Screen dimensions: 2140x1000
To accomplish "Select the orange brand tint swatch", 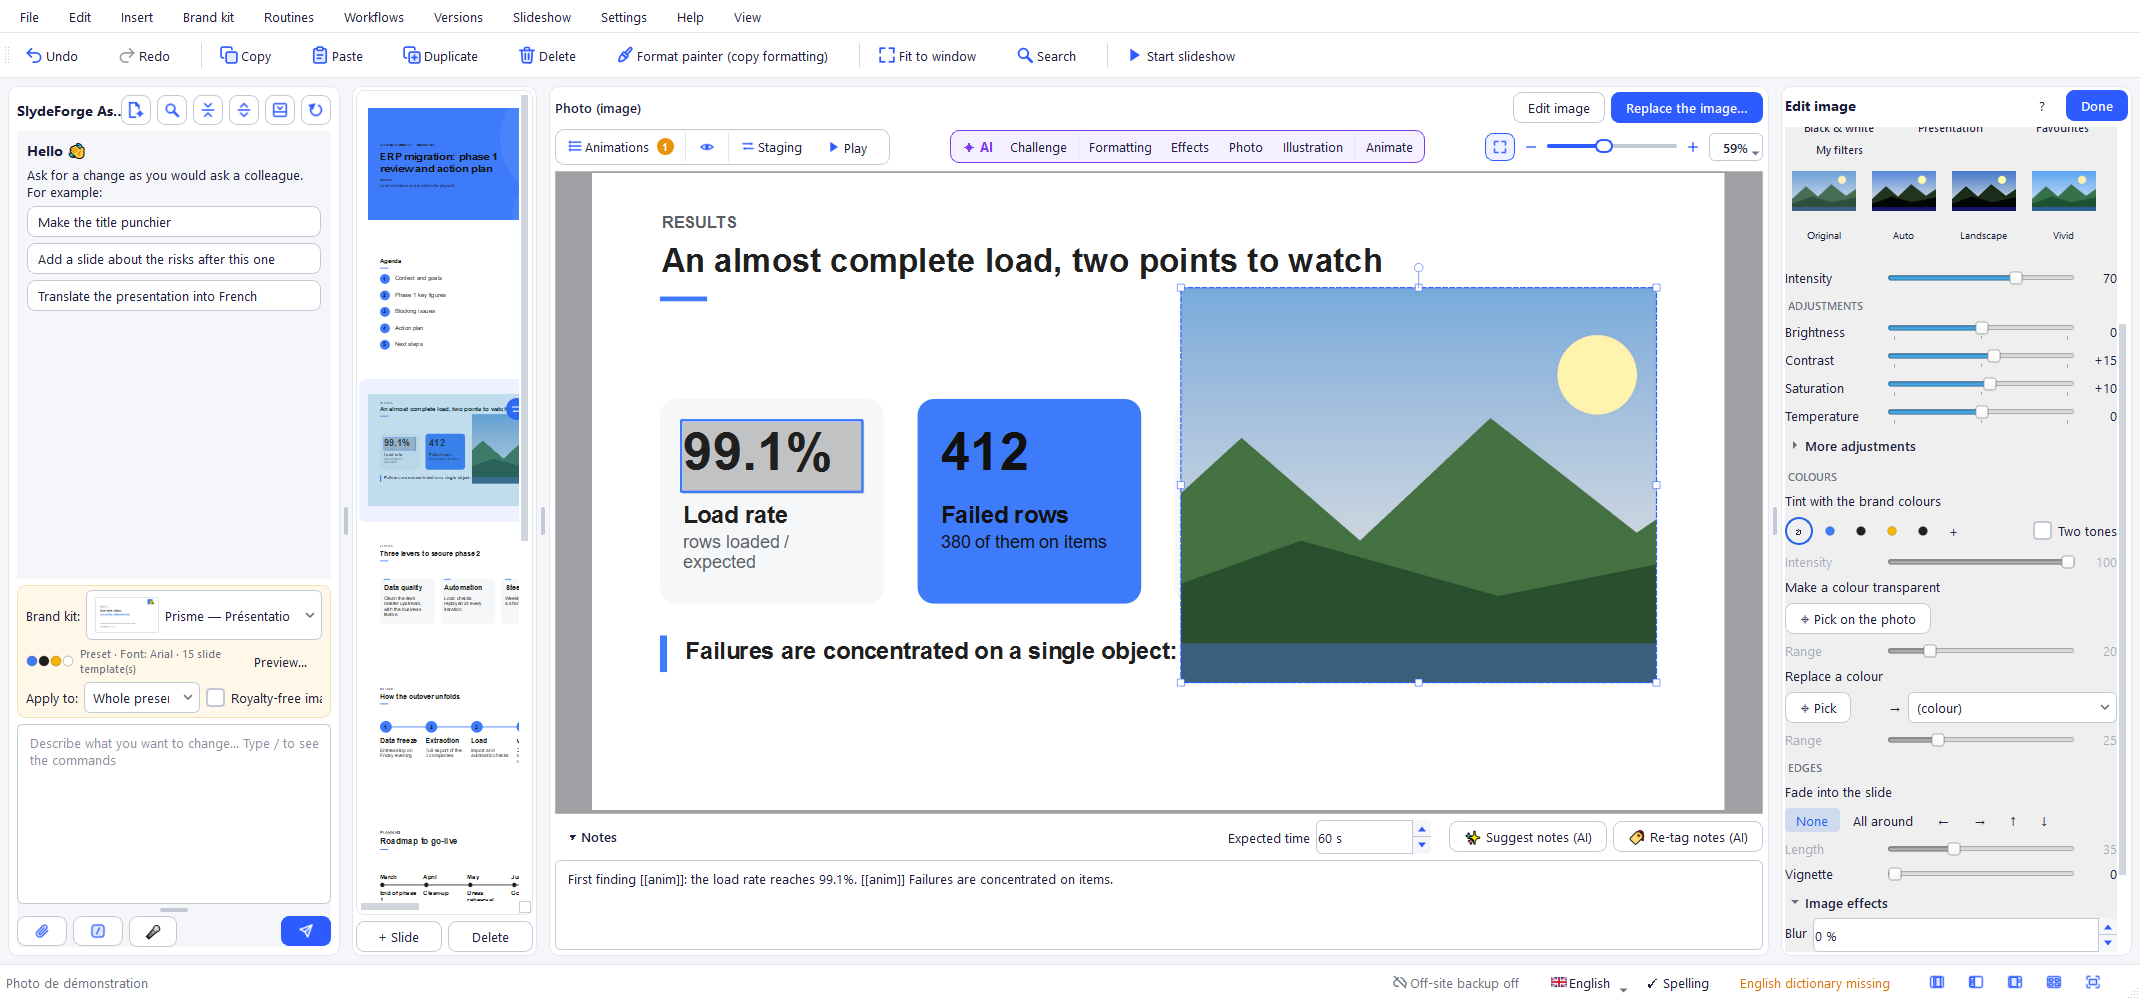I will (x=1892, y=531).
